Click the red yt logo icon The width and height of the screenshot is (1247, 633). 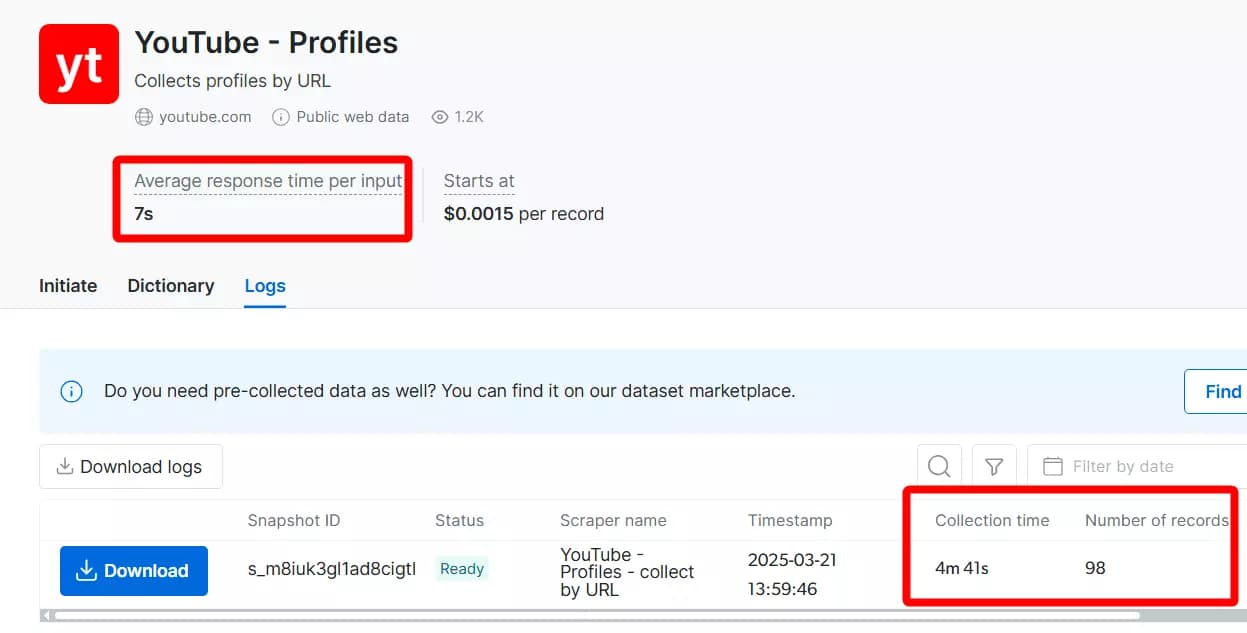pos(79,64)
